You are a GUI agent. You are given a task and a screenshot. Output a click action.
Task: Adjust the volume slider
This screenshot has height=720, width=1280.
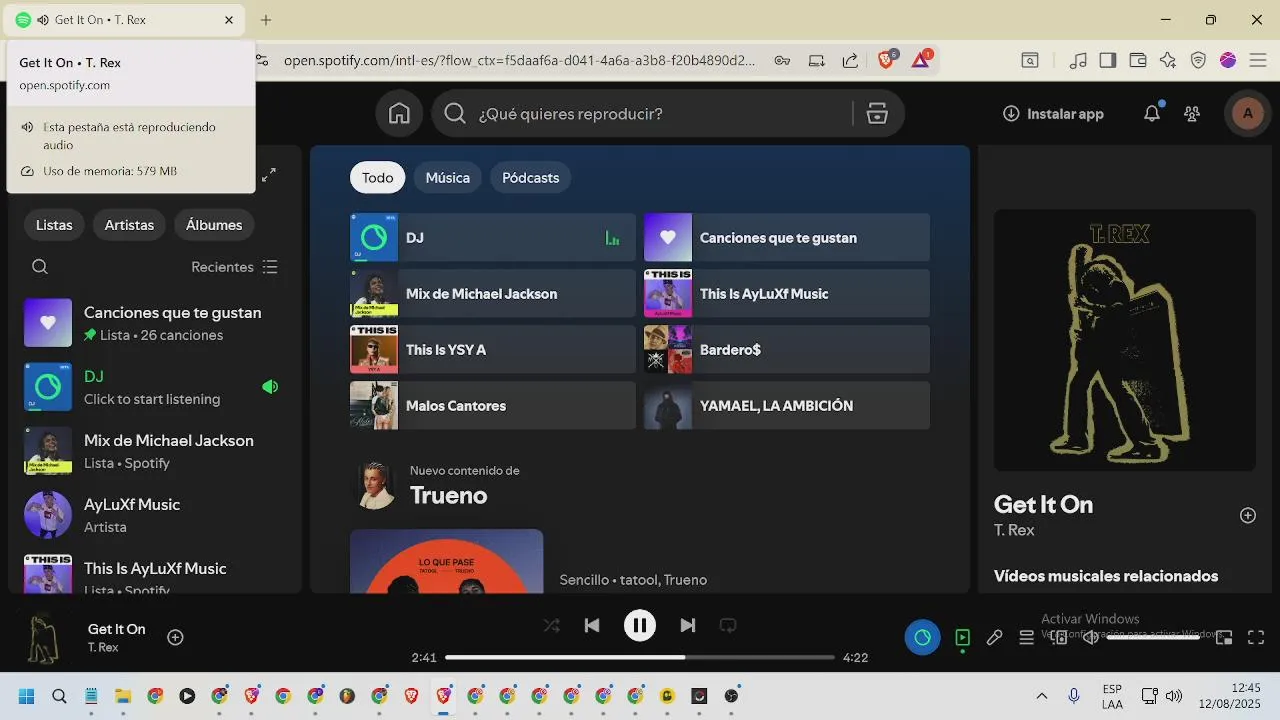click(x=1153, y=637)
